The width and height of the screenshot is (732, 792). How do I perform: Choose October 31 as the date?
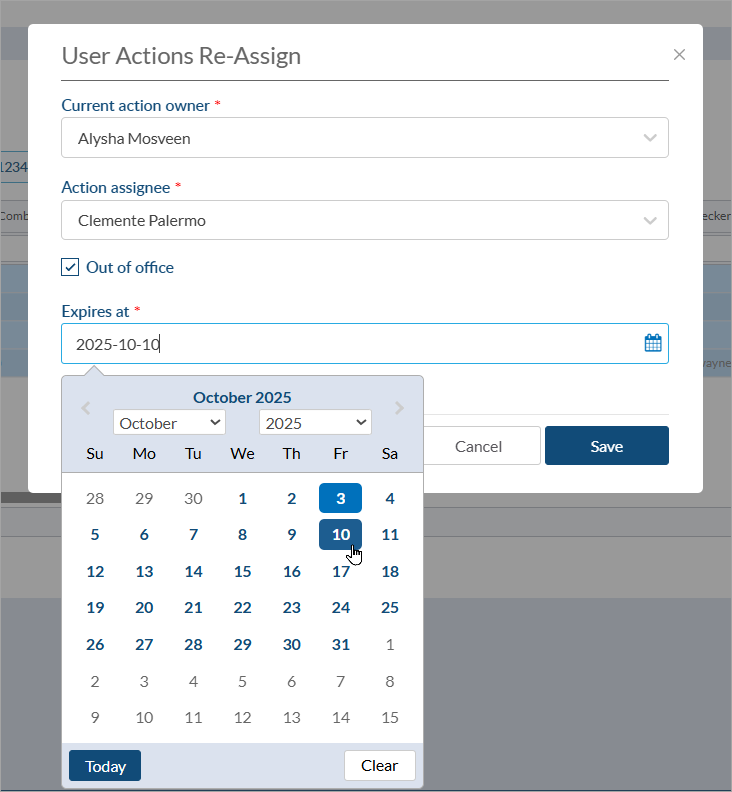[340, 645]
